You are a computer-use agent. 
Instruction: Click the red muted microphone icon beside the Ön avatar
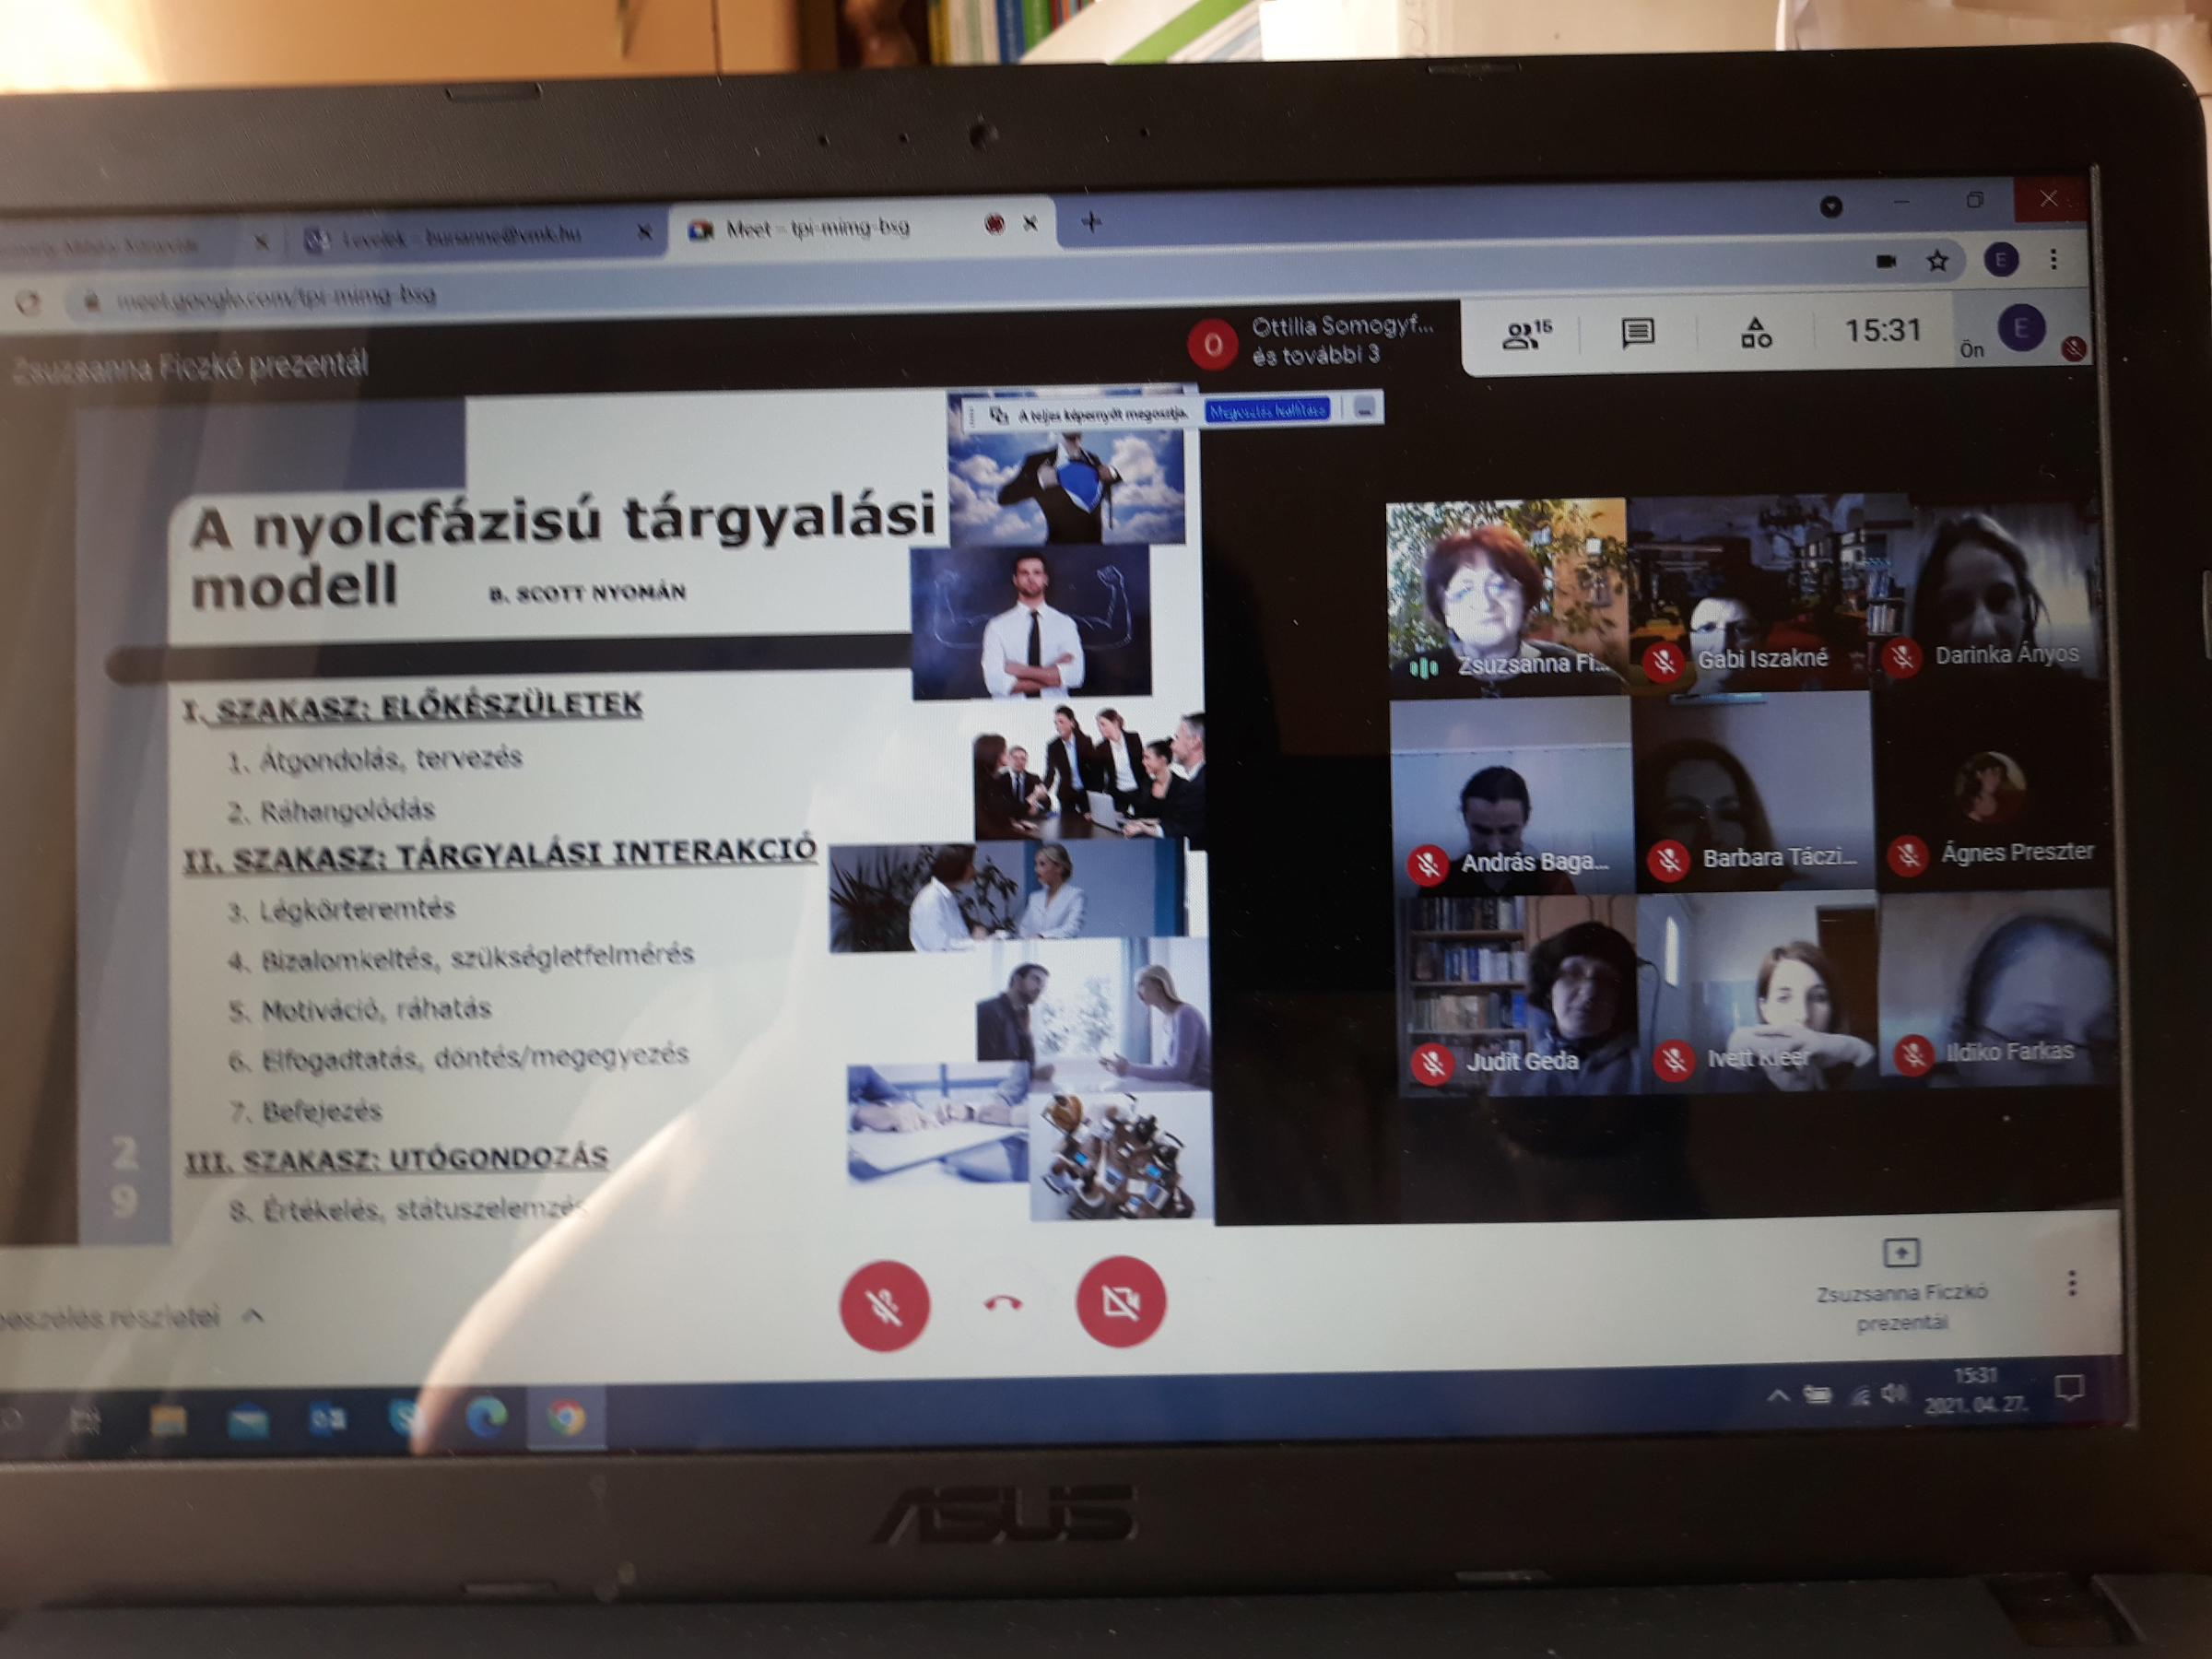2073,349
